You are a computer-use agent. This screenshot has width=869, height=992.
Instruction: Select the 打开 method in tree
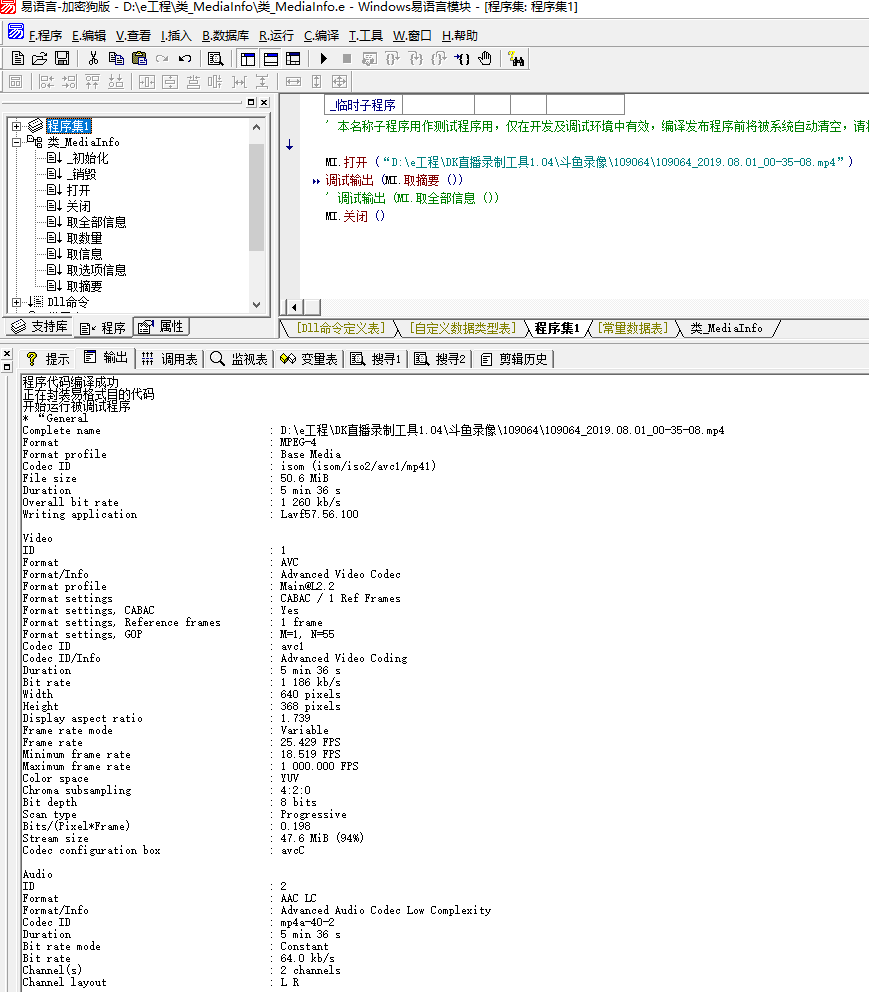(78, 190)
